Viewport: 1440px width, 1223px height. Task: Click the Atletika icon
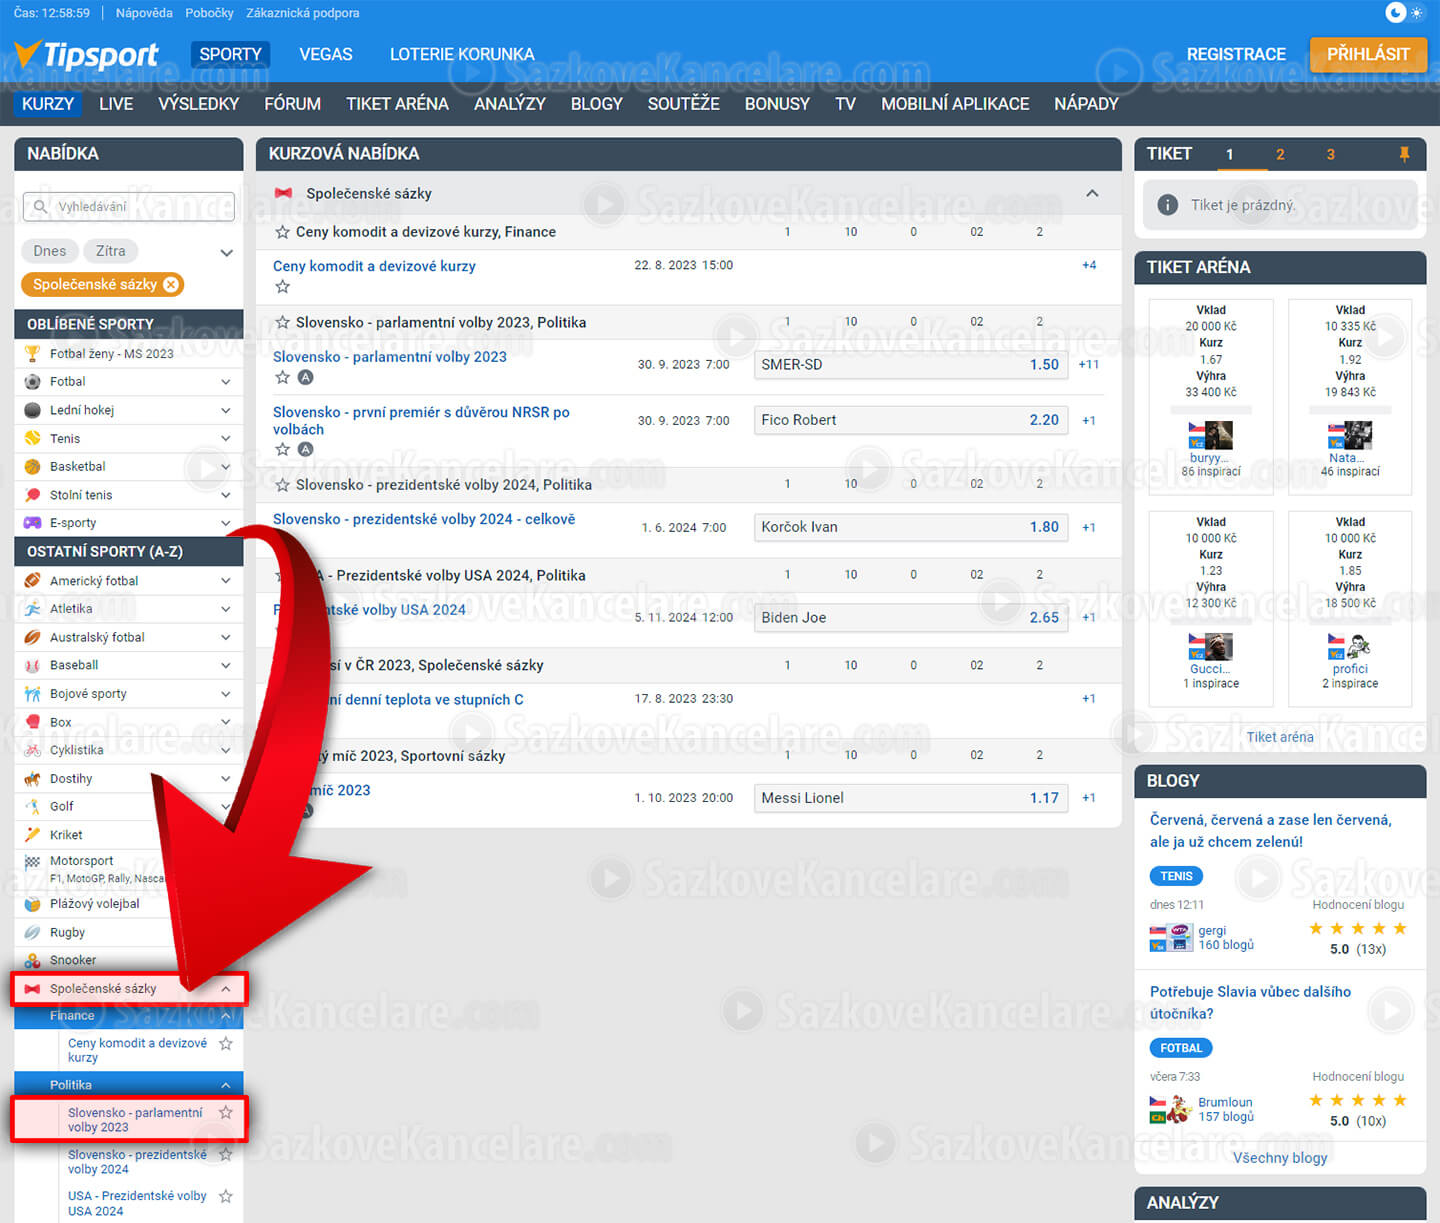32,609
